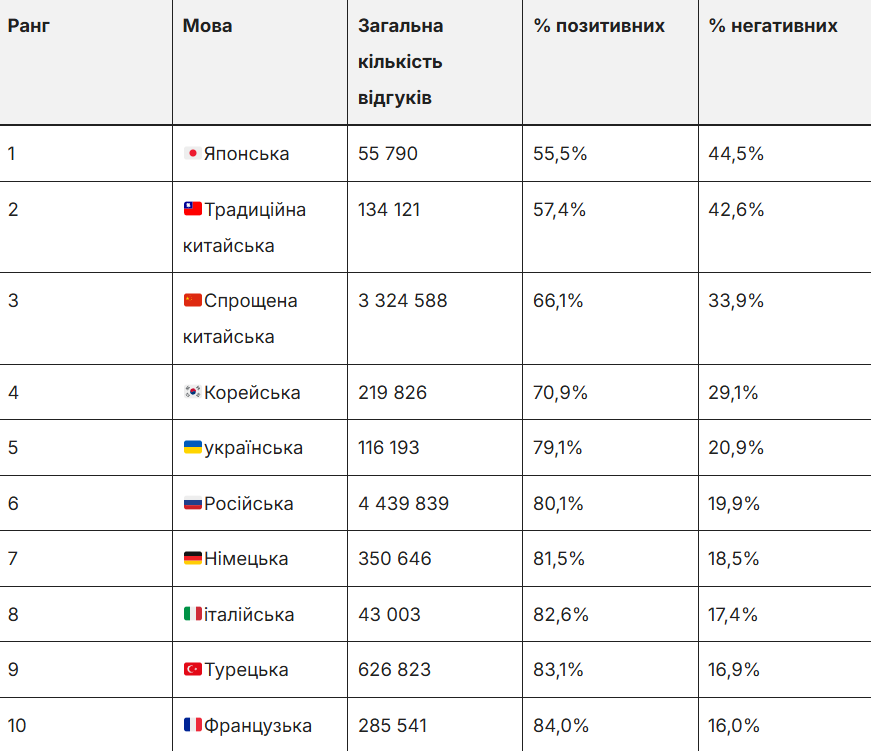Click the 'Загальна кількість відгуків' header
871x751 pixels.
tap(400, 62)
